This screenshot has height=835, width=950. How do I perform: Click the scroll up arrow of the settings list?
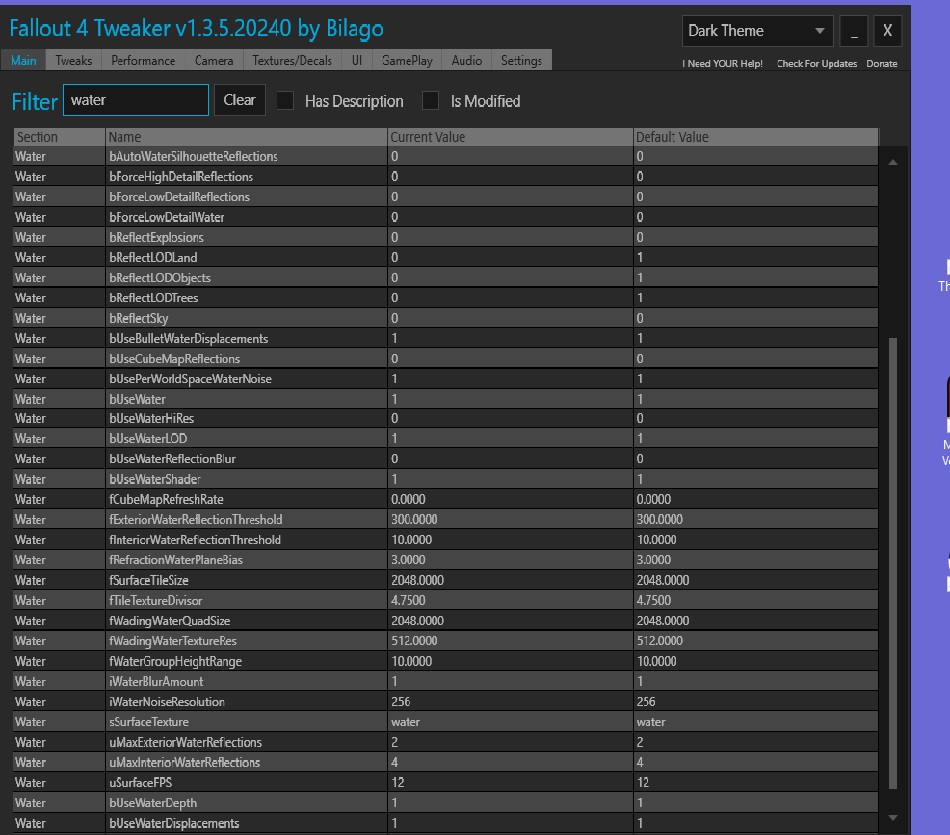tap(892, 162)
